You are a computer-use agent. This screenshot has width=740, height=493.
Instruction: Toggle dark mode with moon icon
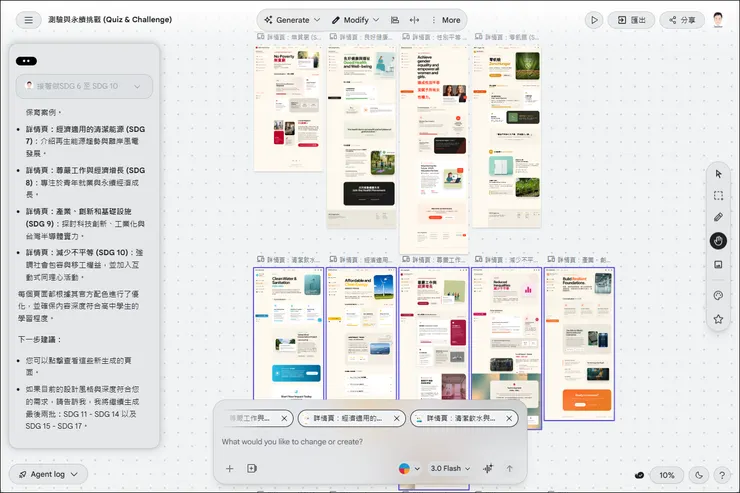[699, 475]
